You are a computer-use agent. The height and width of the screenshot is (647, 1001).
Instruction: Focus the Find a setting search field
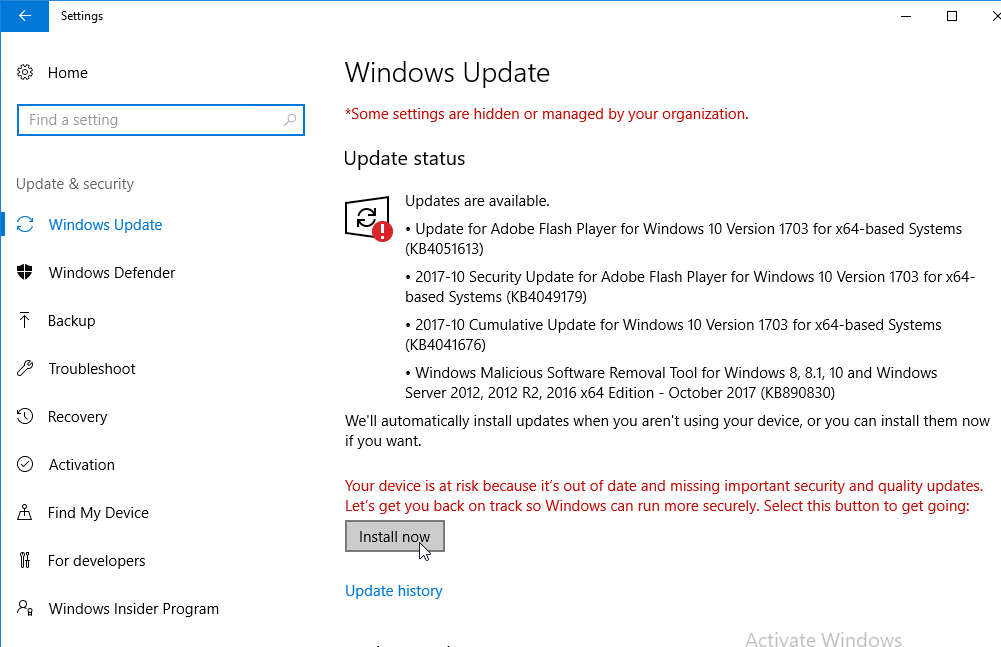point(150,120)
